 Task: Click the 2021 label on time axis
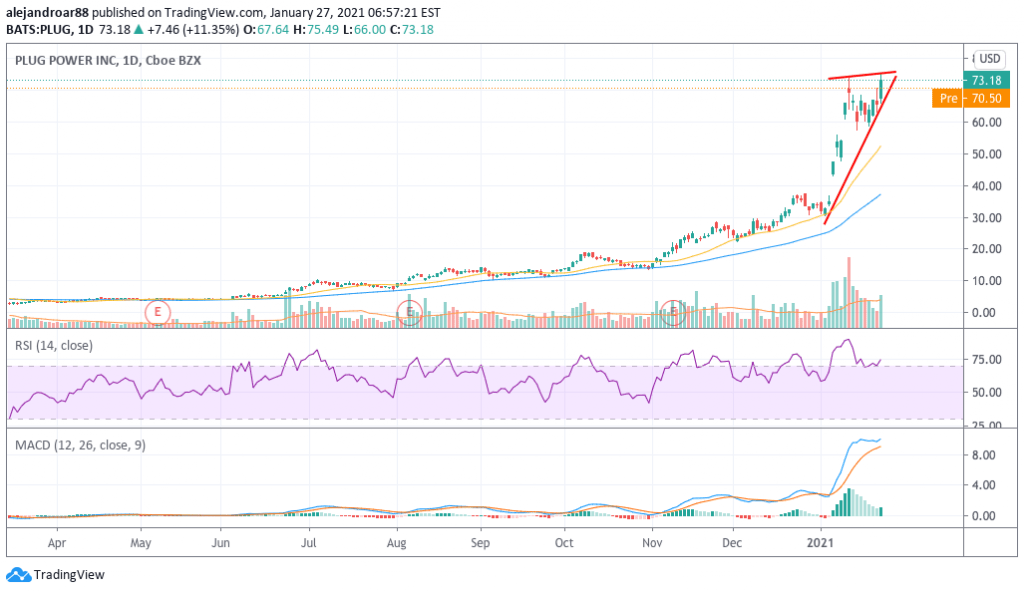point(821,542)
